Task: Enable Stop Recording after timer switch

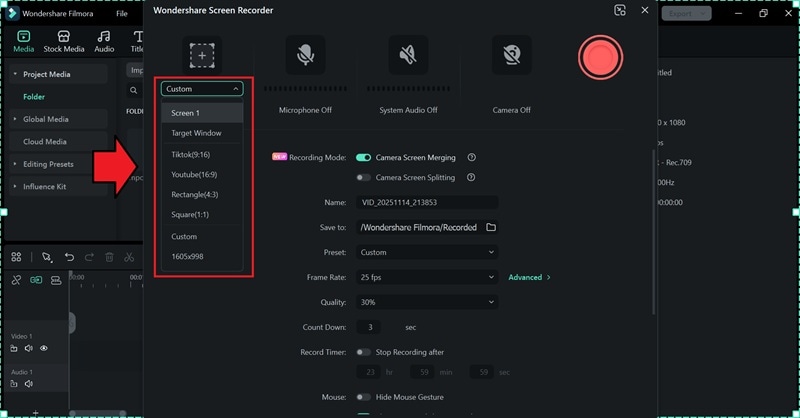Action: pos(363,352)
